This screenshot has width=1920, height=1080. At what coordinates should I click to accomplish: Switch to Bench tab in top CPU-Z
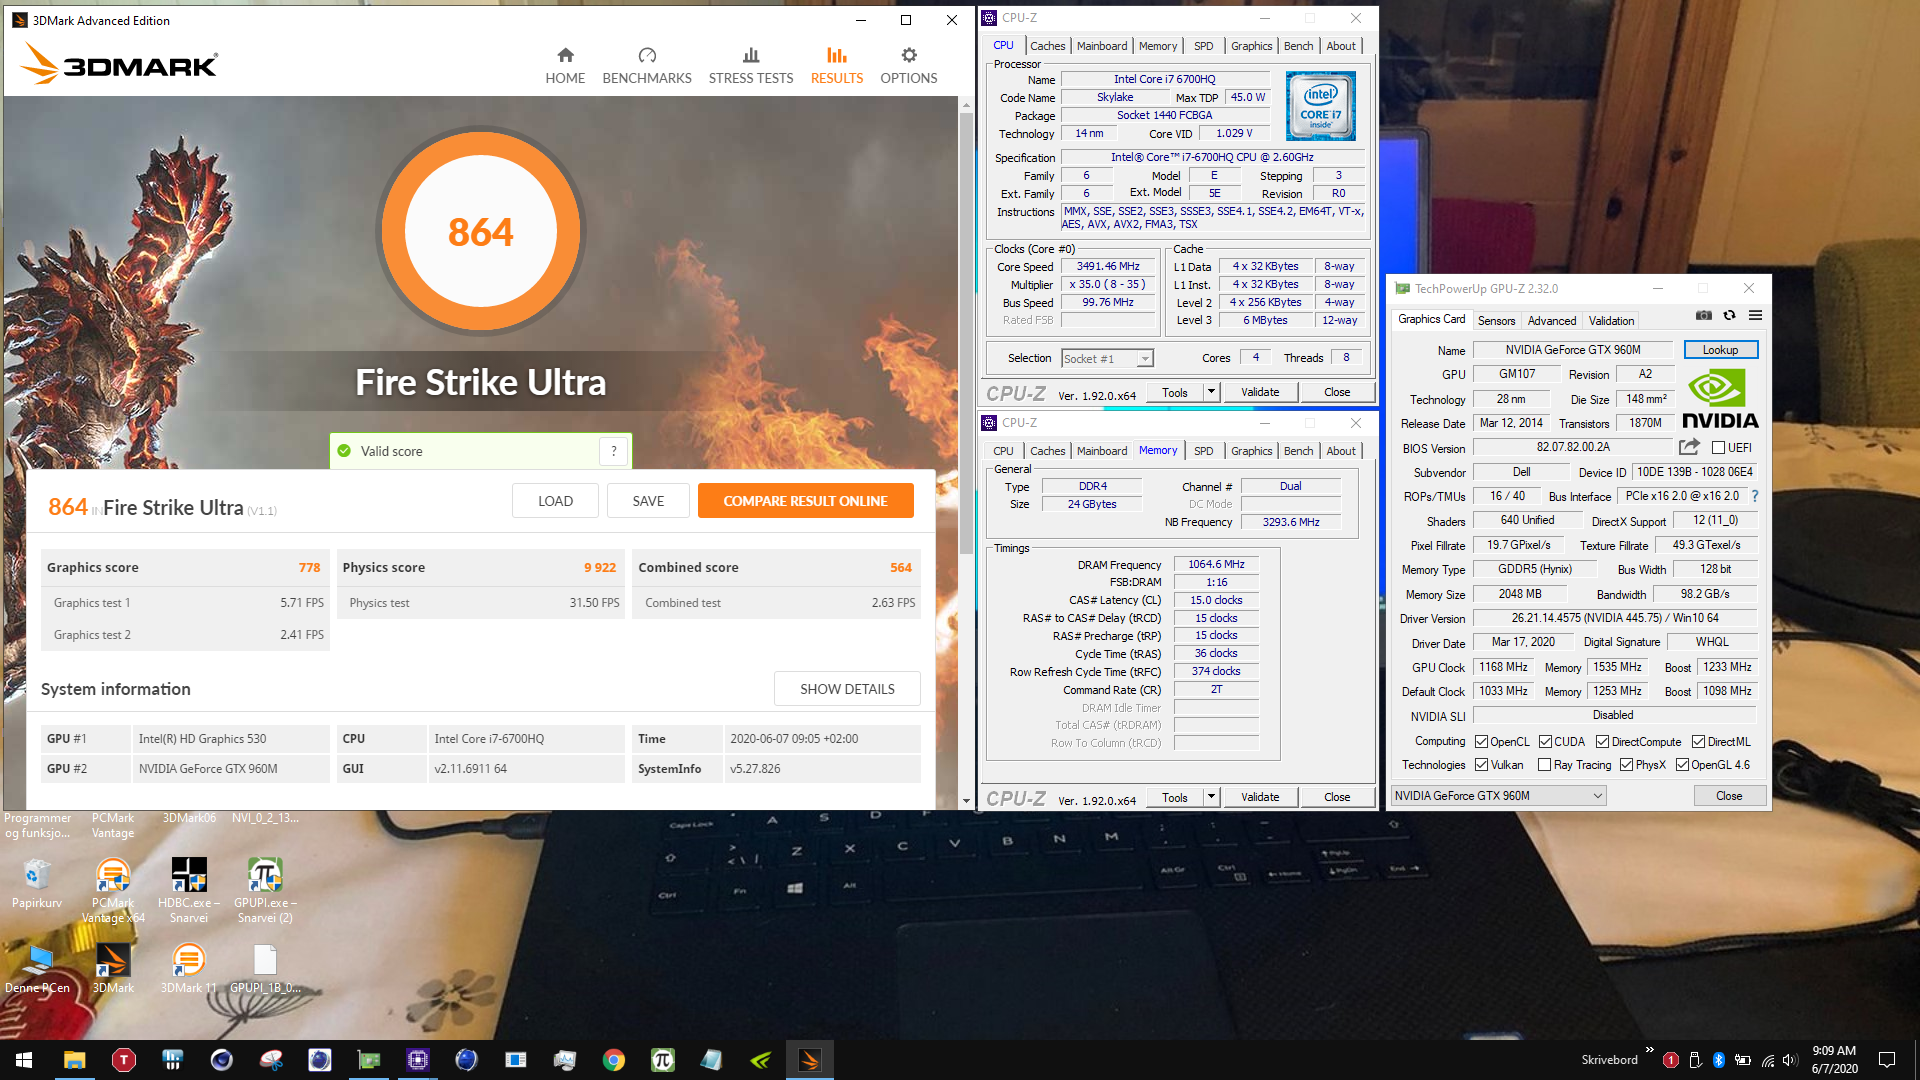[1298, 46]
